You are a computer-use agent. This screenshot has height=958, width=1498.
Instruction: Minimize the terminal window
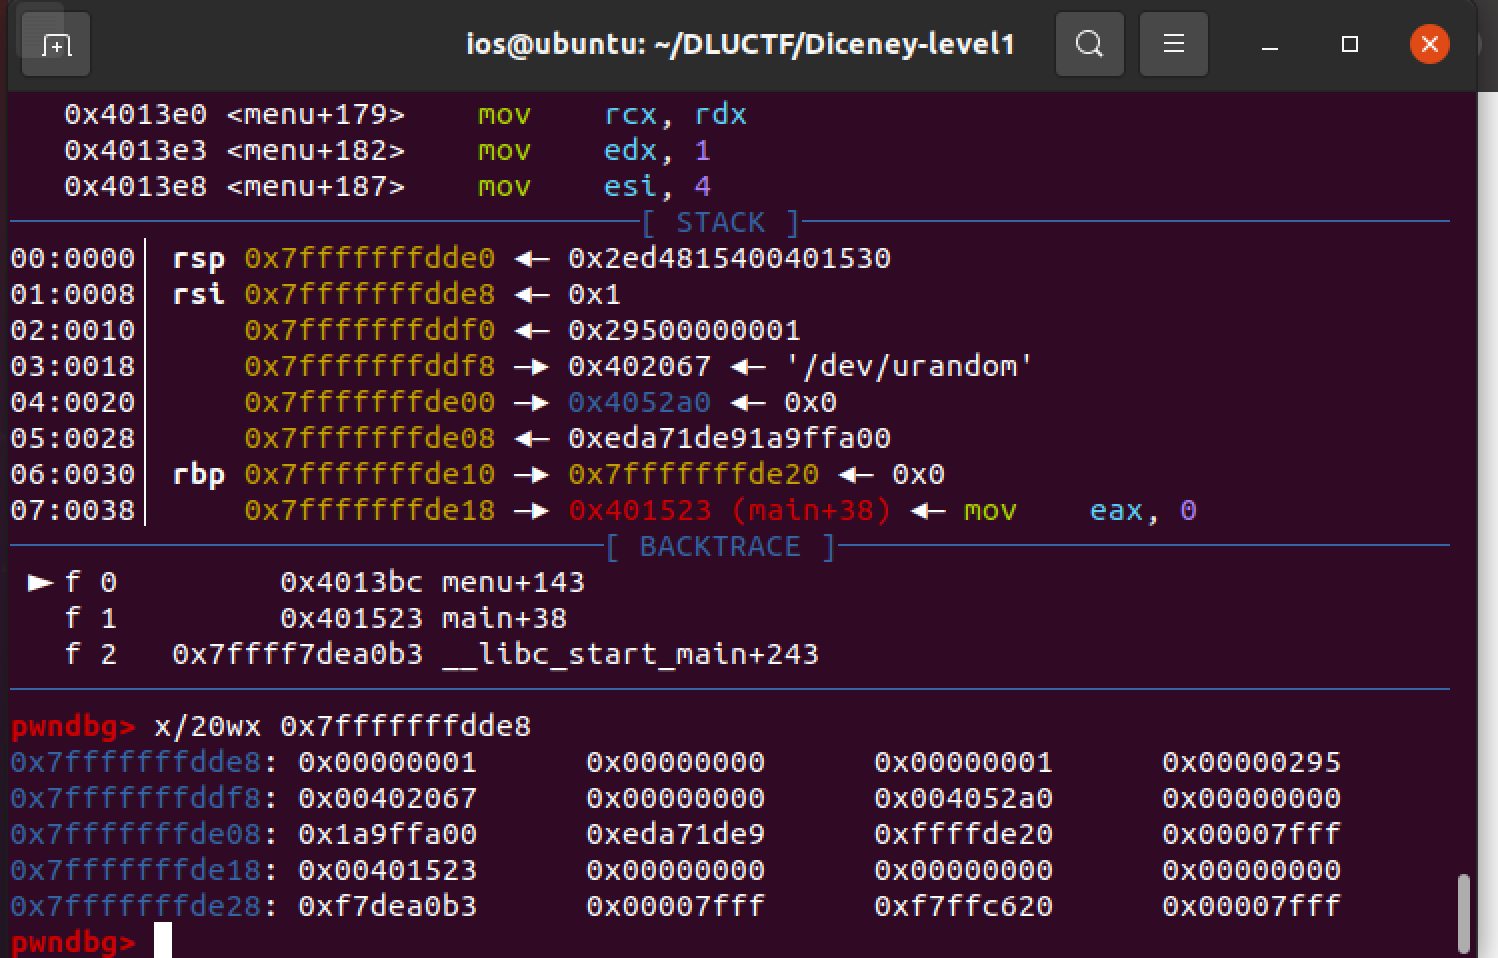pyautogui.click(x=1270, y=44)
